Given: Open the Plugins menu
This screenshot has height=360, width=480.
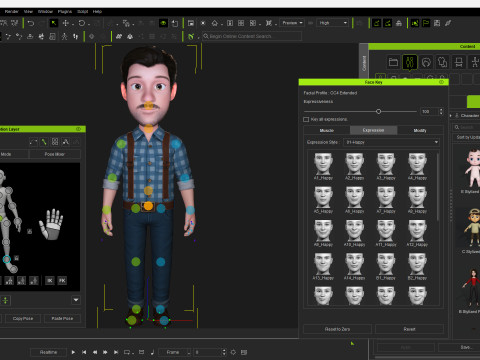Looking at the screenshot, I should click(x=65, y=11).
